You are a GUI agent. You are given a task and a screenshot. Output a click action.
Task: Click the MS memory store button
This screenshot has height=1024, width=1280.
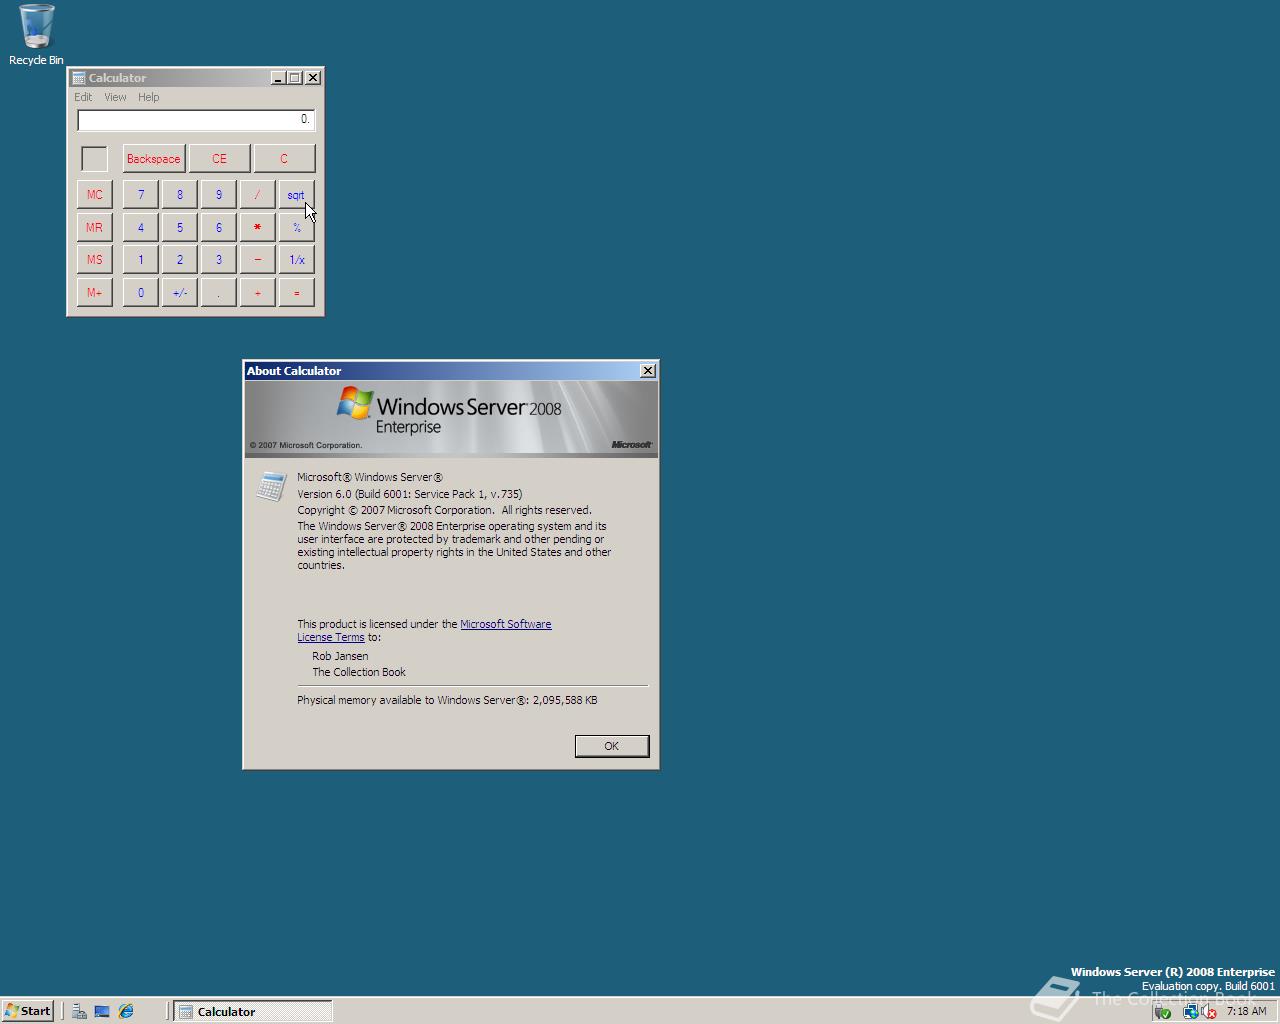point(95,260)
